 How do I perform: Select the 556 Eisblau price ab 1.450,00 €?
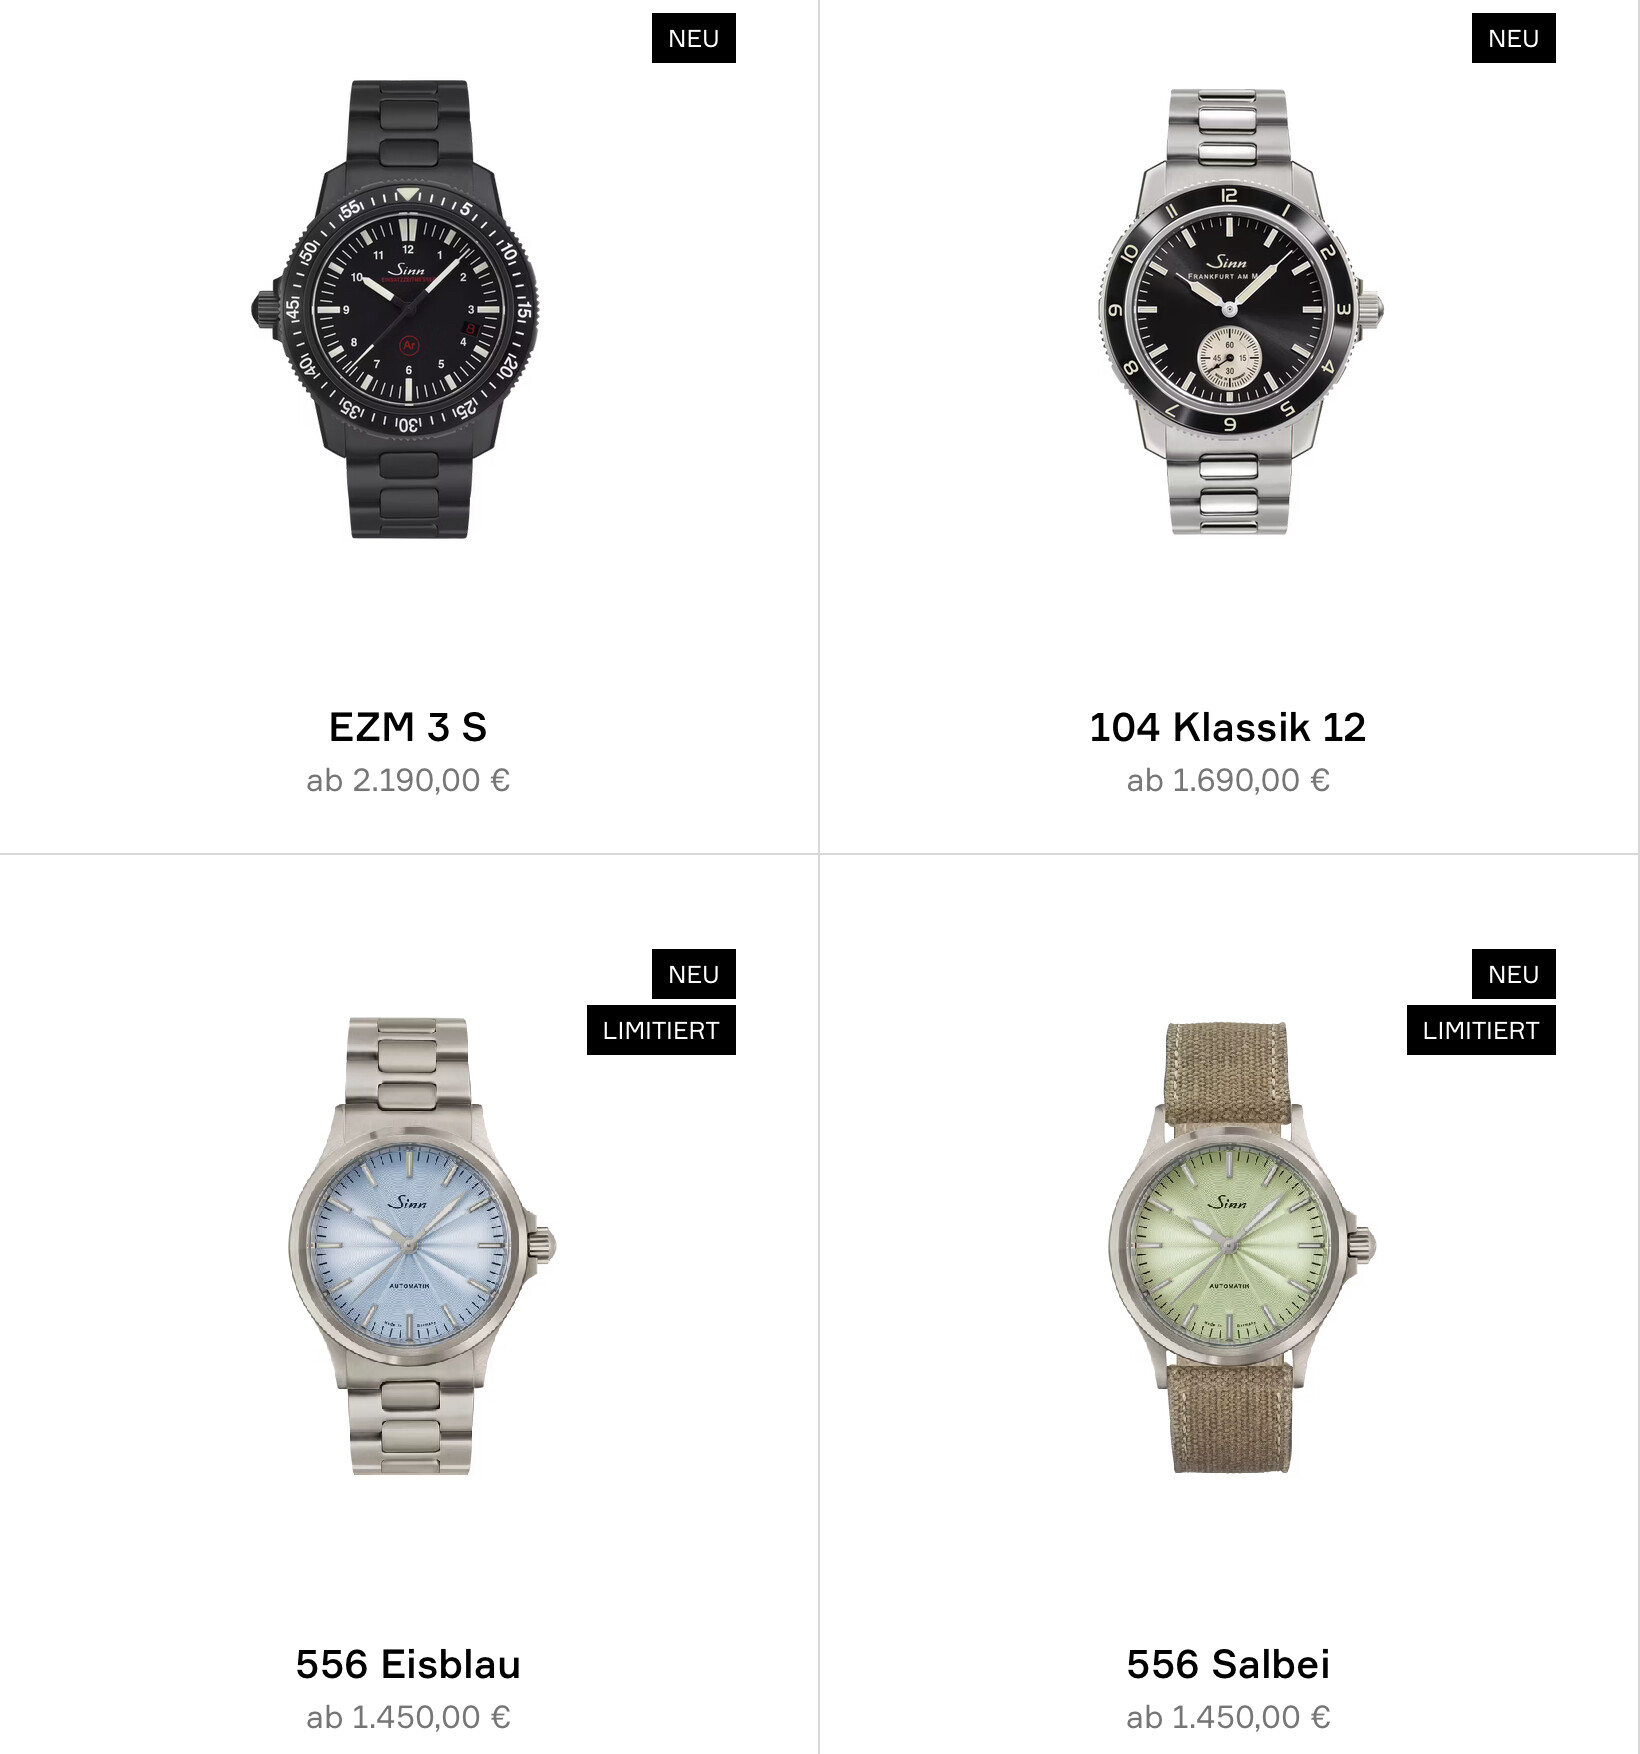click(x=408, y=1717)
